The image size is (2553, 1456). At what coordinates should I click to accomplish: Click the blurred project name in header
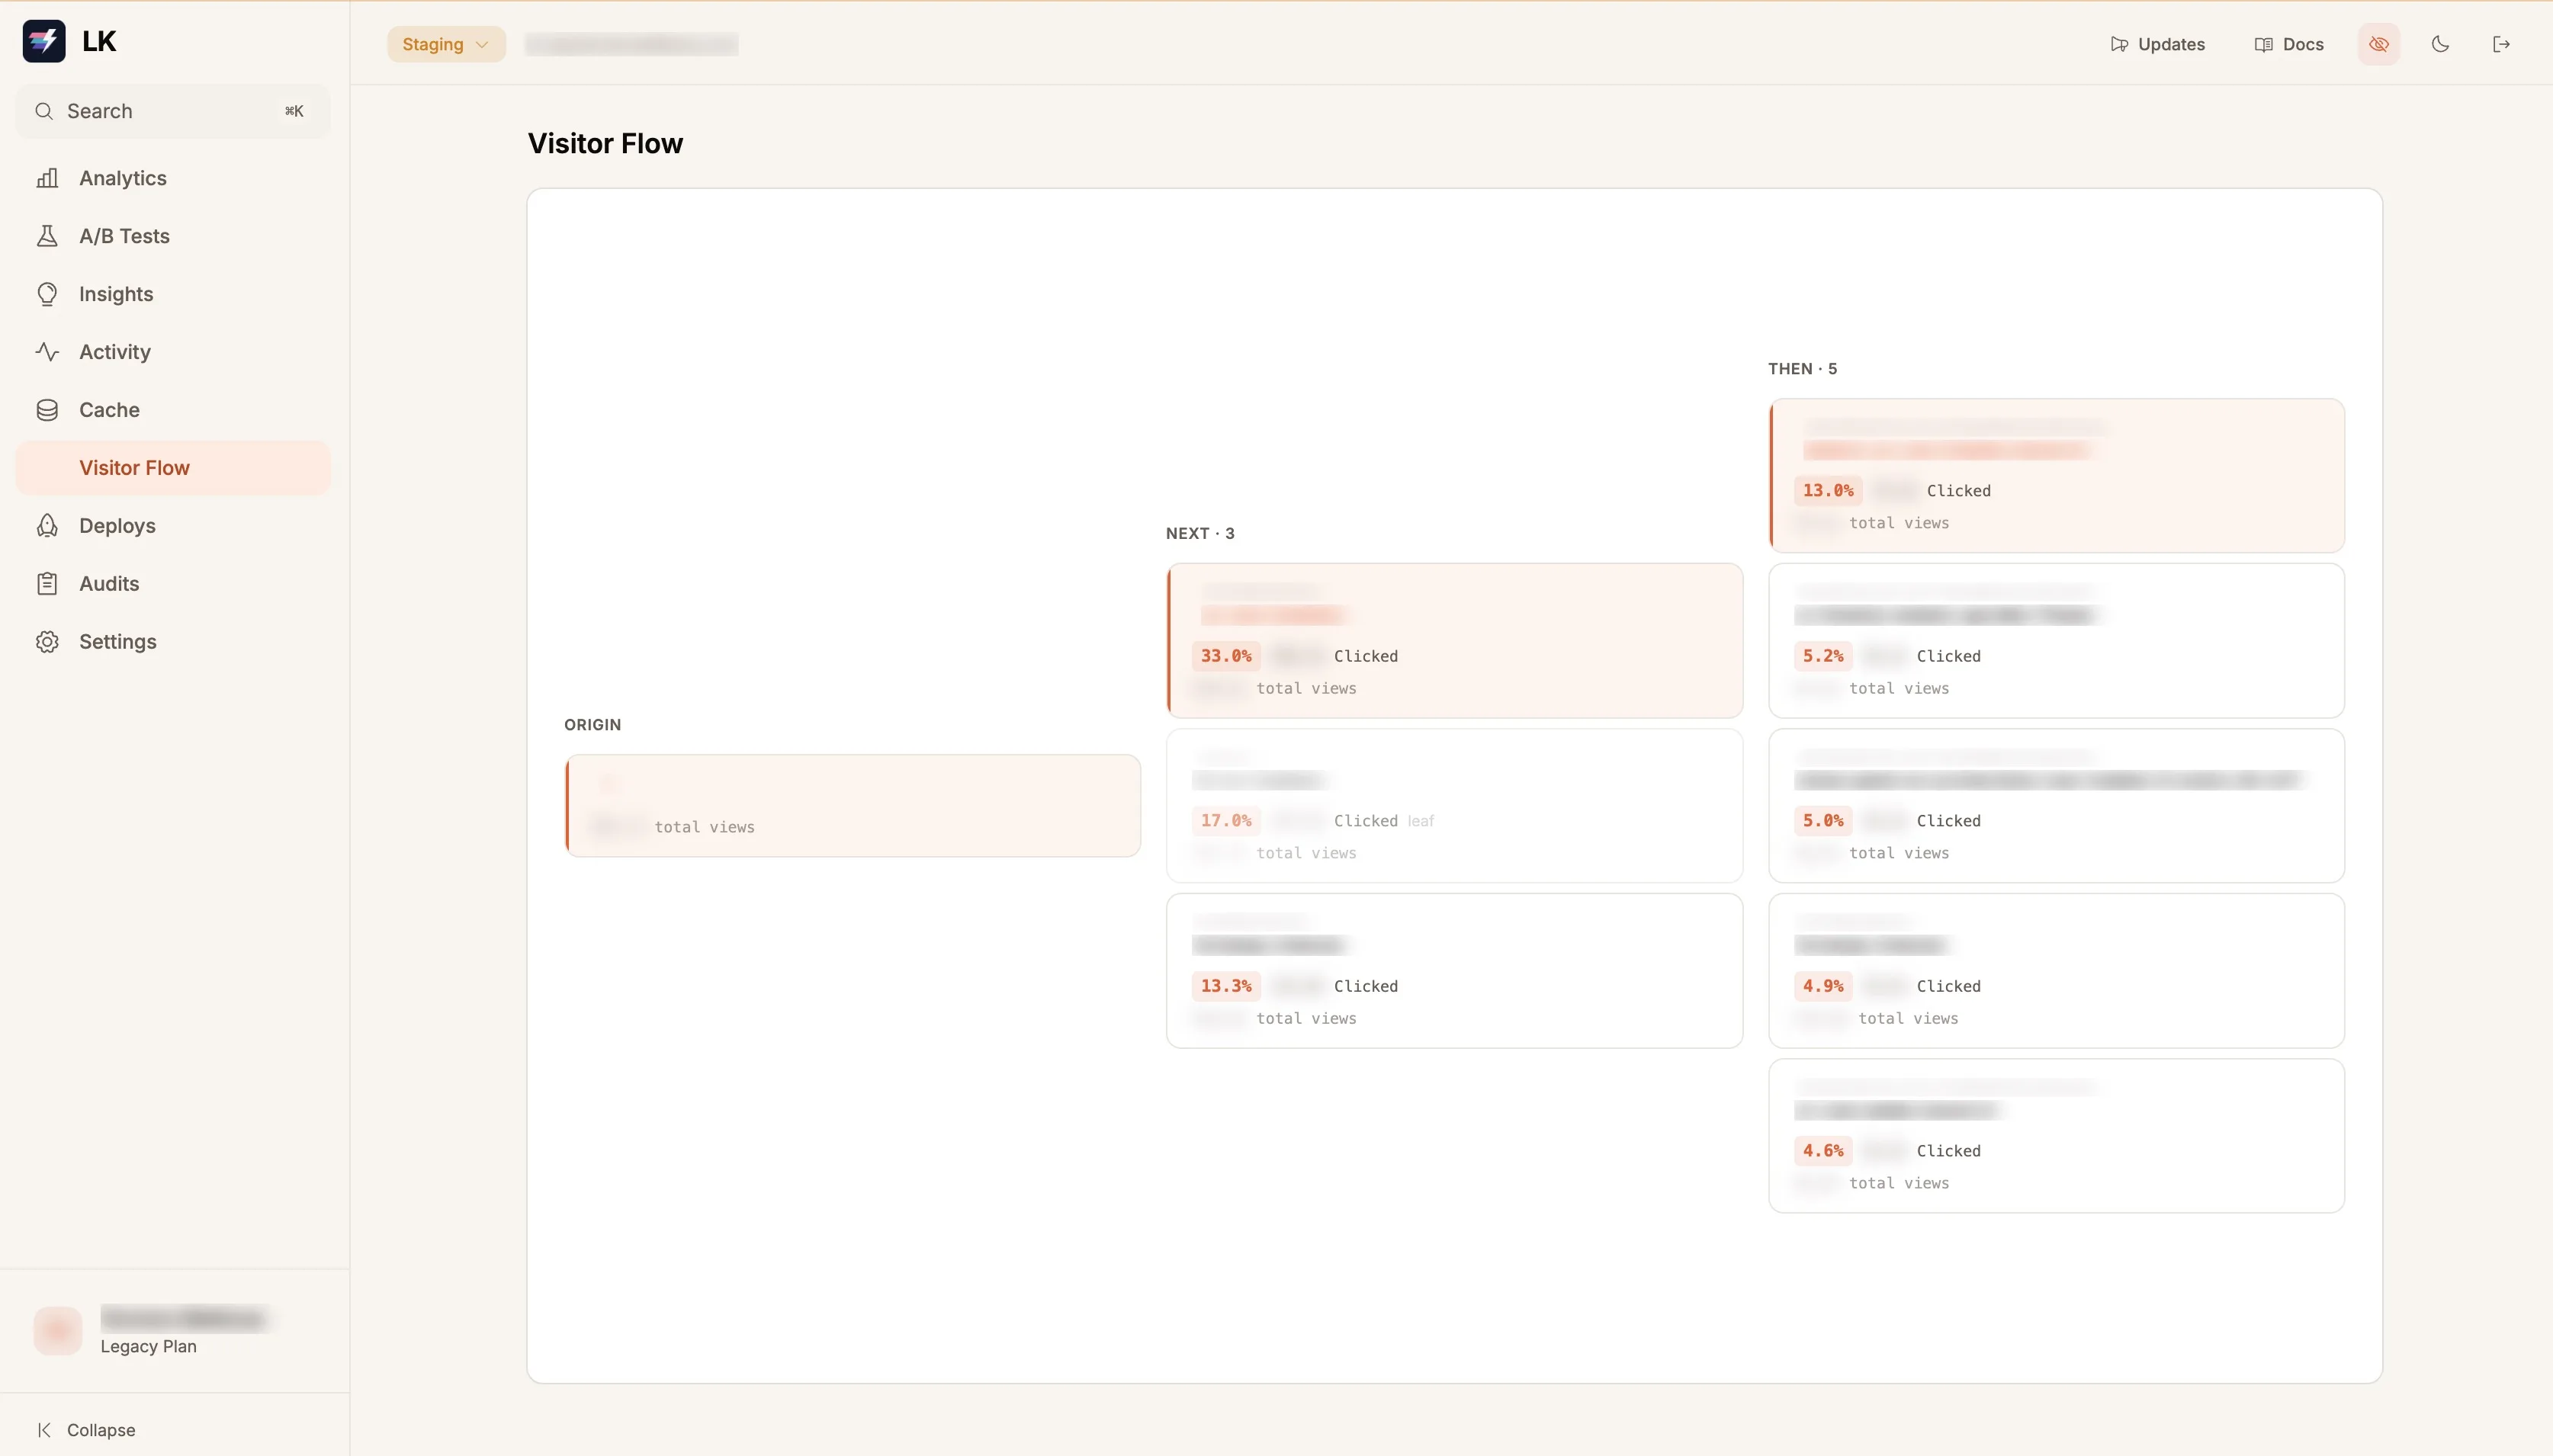point(632,44)
